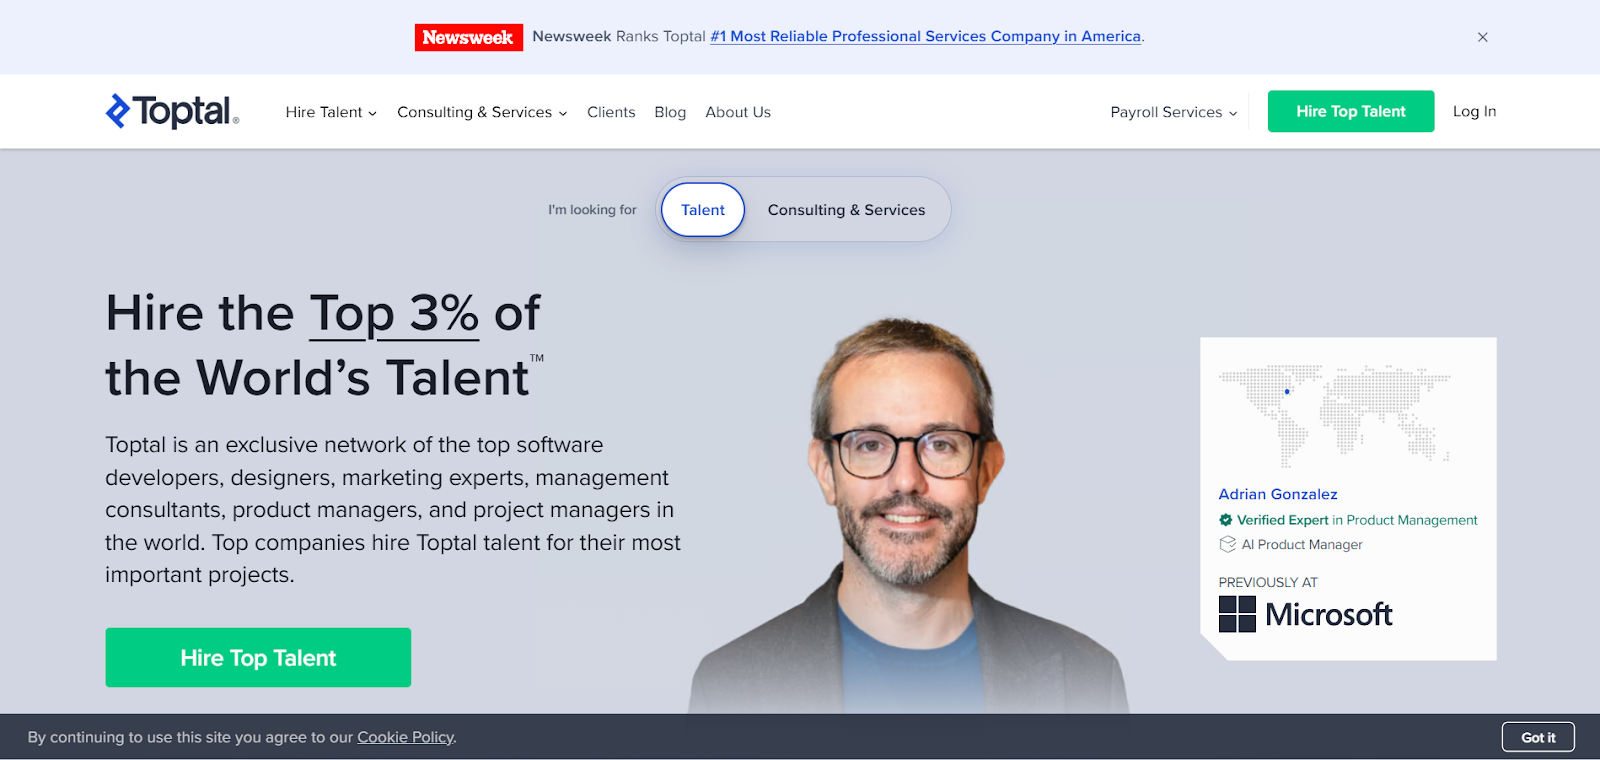Viewport: 1600px width, 760px height.
Task: Switch to Consulting & Services toggle option
Action: [x=846, y=210]
